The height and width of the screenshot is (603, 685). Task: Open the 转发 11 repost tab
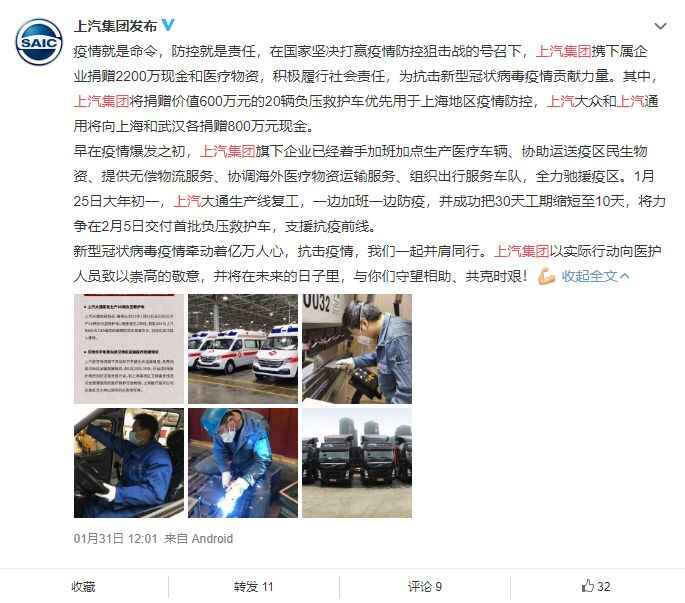point(253,586)
